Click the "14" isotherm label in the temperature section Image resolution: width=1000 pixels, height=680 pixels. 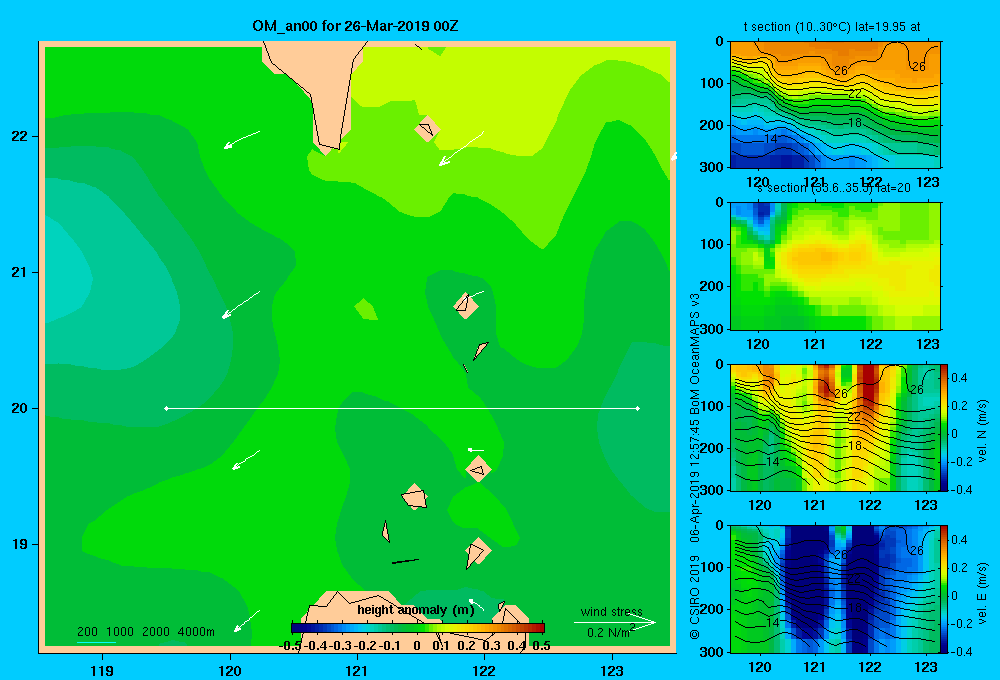pos(770,138)
